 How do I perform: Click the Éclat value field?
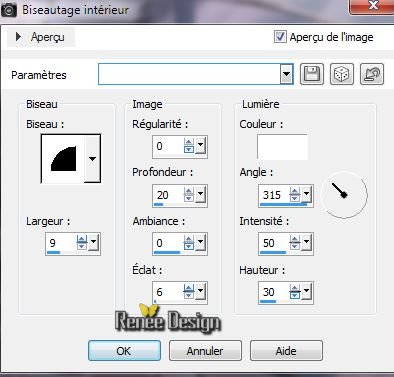point(168,292)
